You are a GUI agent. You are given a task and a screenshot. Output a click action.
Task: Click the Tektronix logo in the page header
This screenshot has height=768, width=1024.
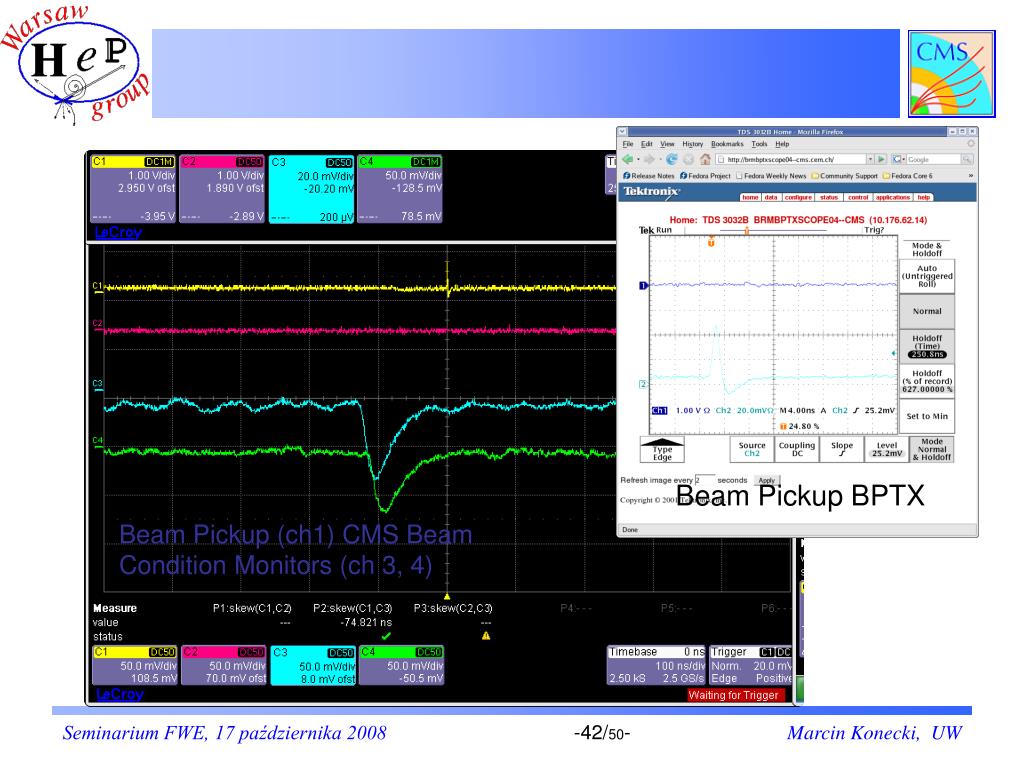[x=651, y=191]
